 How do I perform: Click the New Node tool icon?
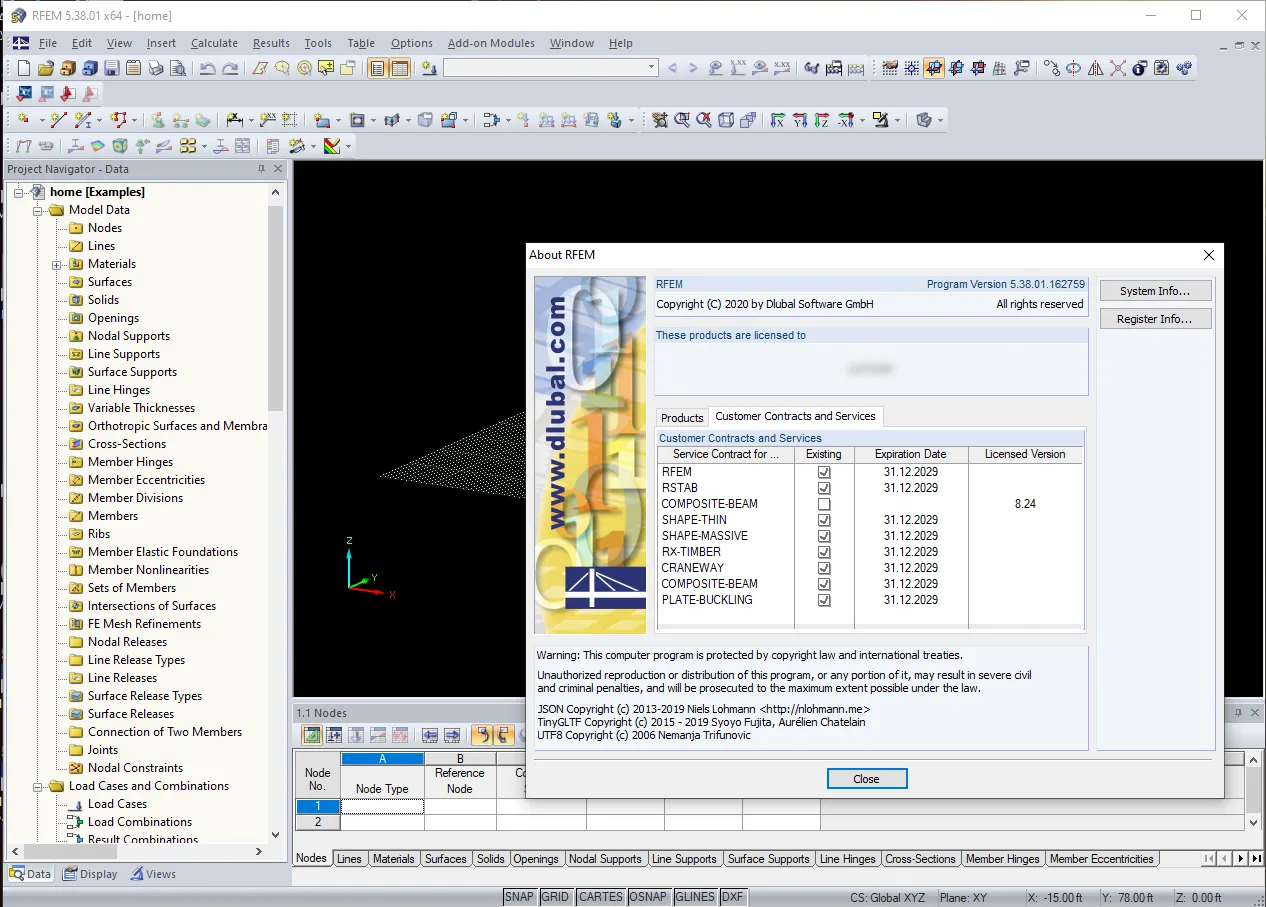tap(24, 120)
